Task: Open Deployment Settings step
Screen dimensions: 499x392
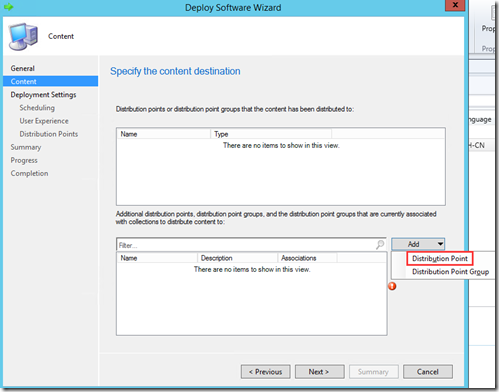Action: pyautogui.click(x=43, y=95)
